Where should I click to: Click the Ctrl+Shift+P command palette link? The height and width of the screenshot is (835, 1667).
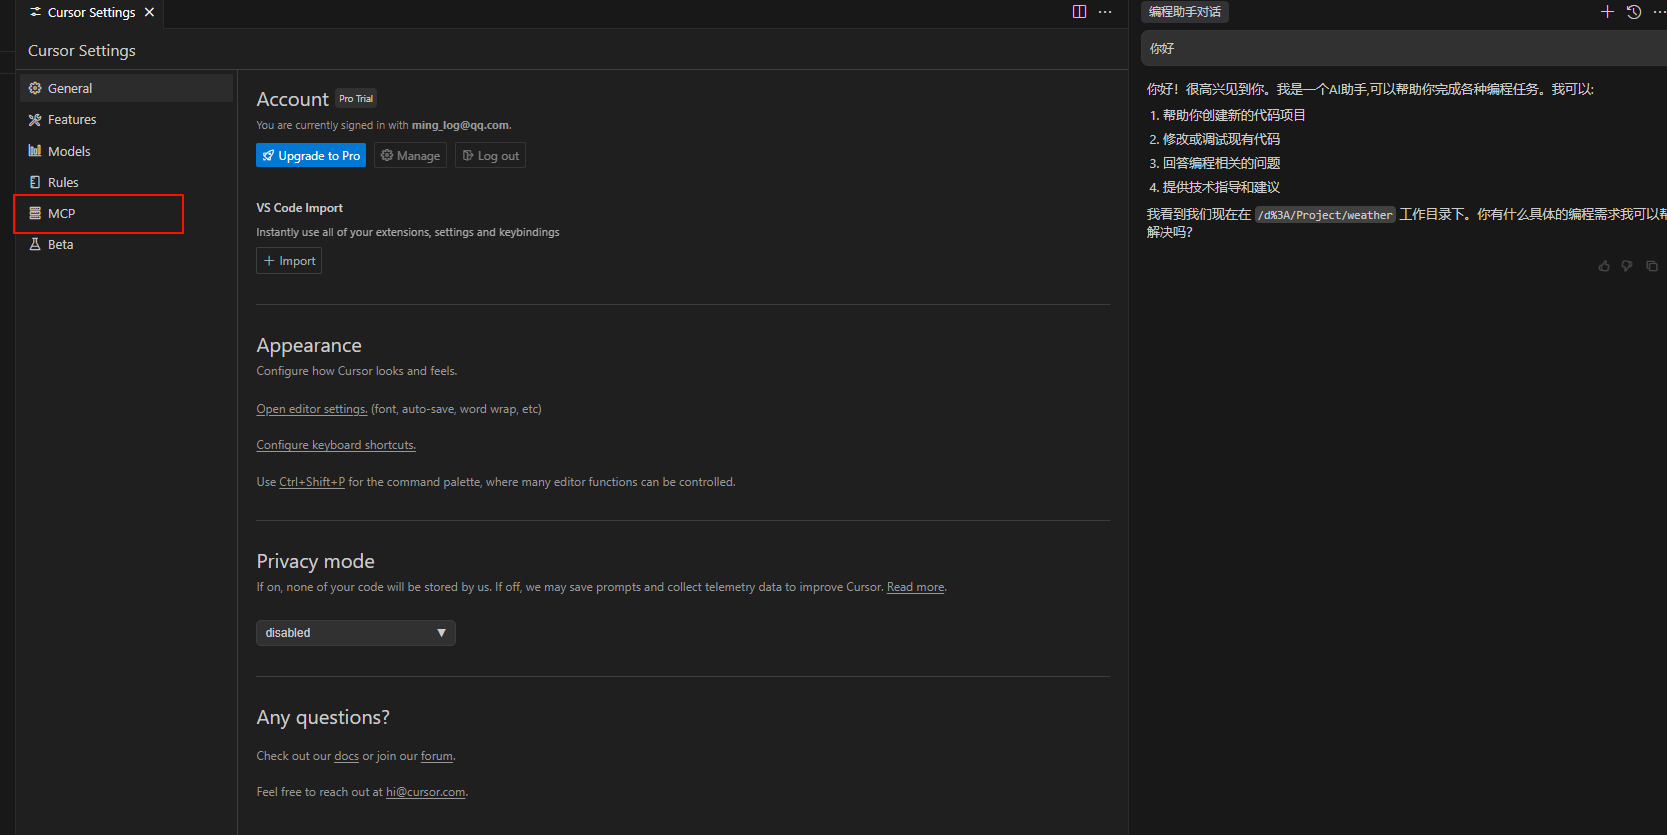tap(312, 482)
